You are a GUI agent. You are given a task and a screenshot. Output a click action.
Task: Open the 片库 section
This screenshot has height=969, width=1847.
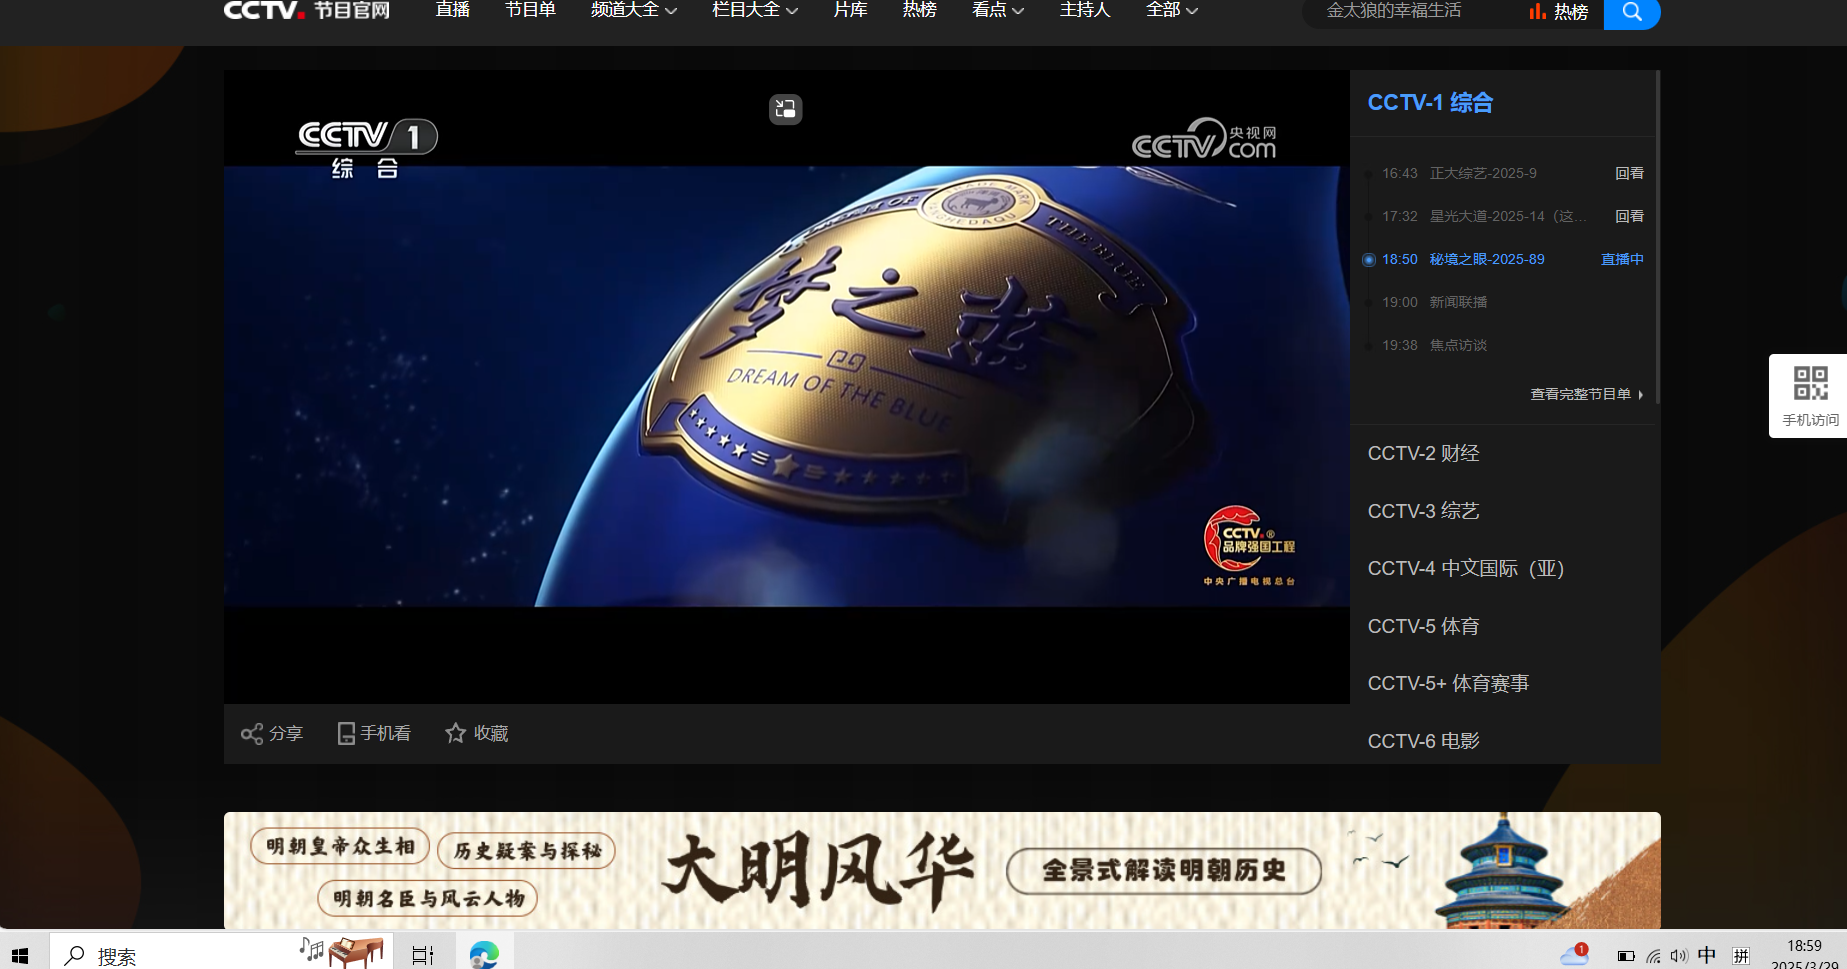pyautogui.click(x=849, y=10)
